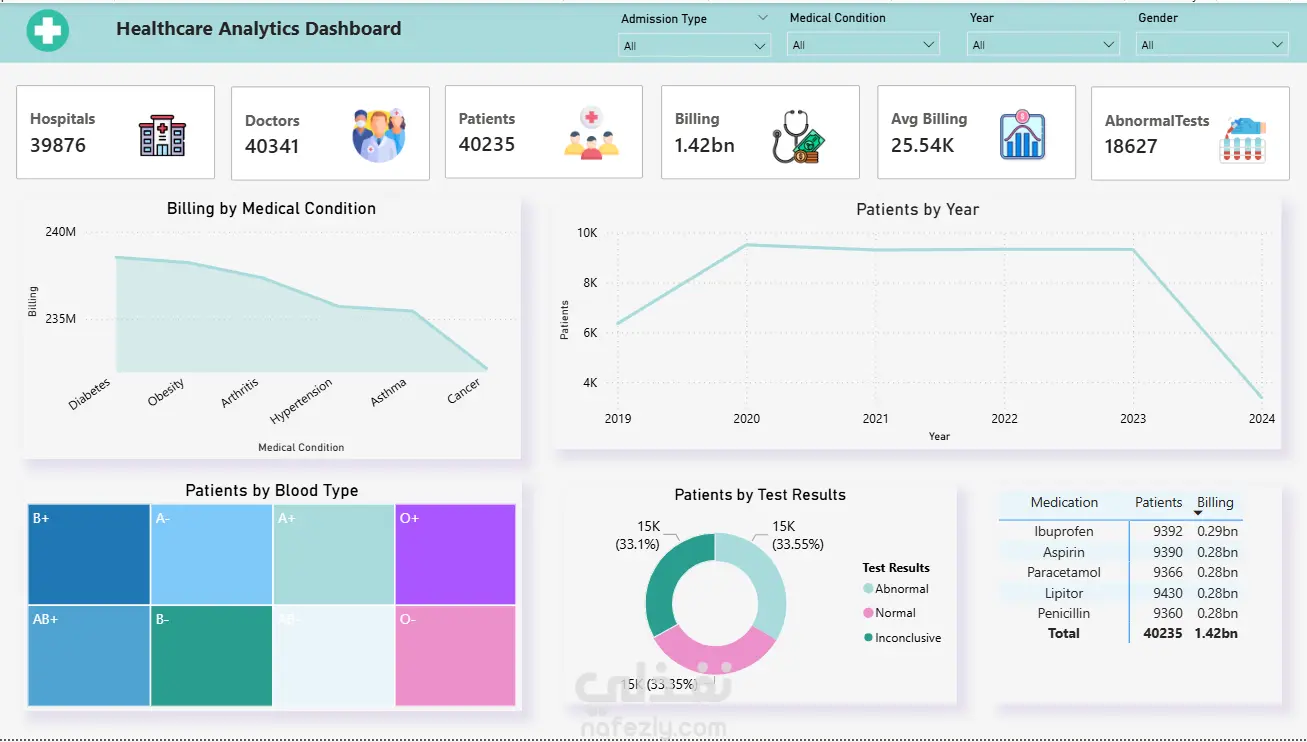This screenshot has width=1307, height=742.
Task: Select the Ibuprofen row in table
Action: 1120,532
